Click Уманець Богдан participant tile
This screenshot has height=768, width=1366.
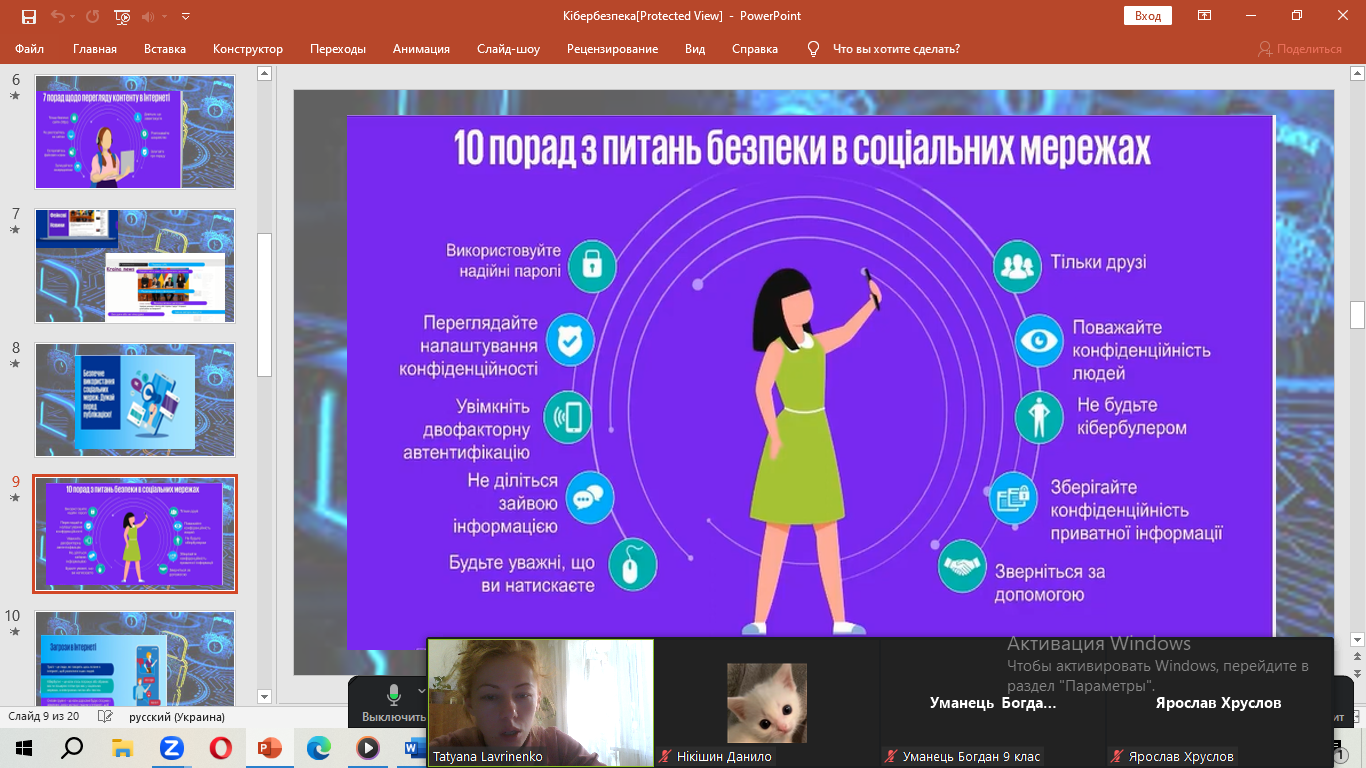(x=993, y=703)
